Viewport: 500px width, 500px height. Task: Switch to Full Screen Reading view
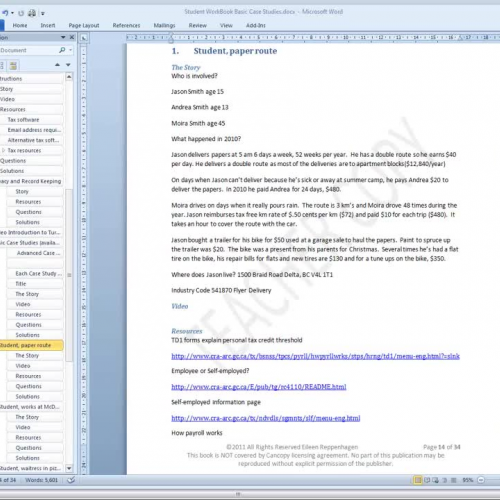tap(427, 480)
